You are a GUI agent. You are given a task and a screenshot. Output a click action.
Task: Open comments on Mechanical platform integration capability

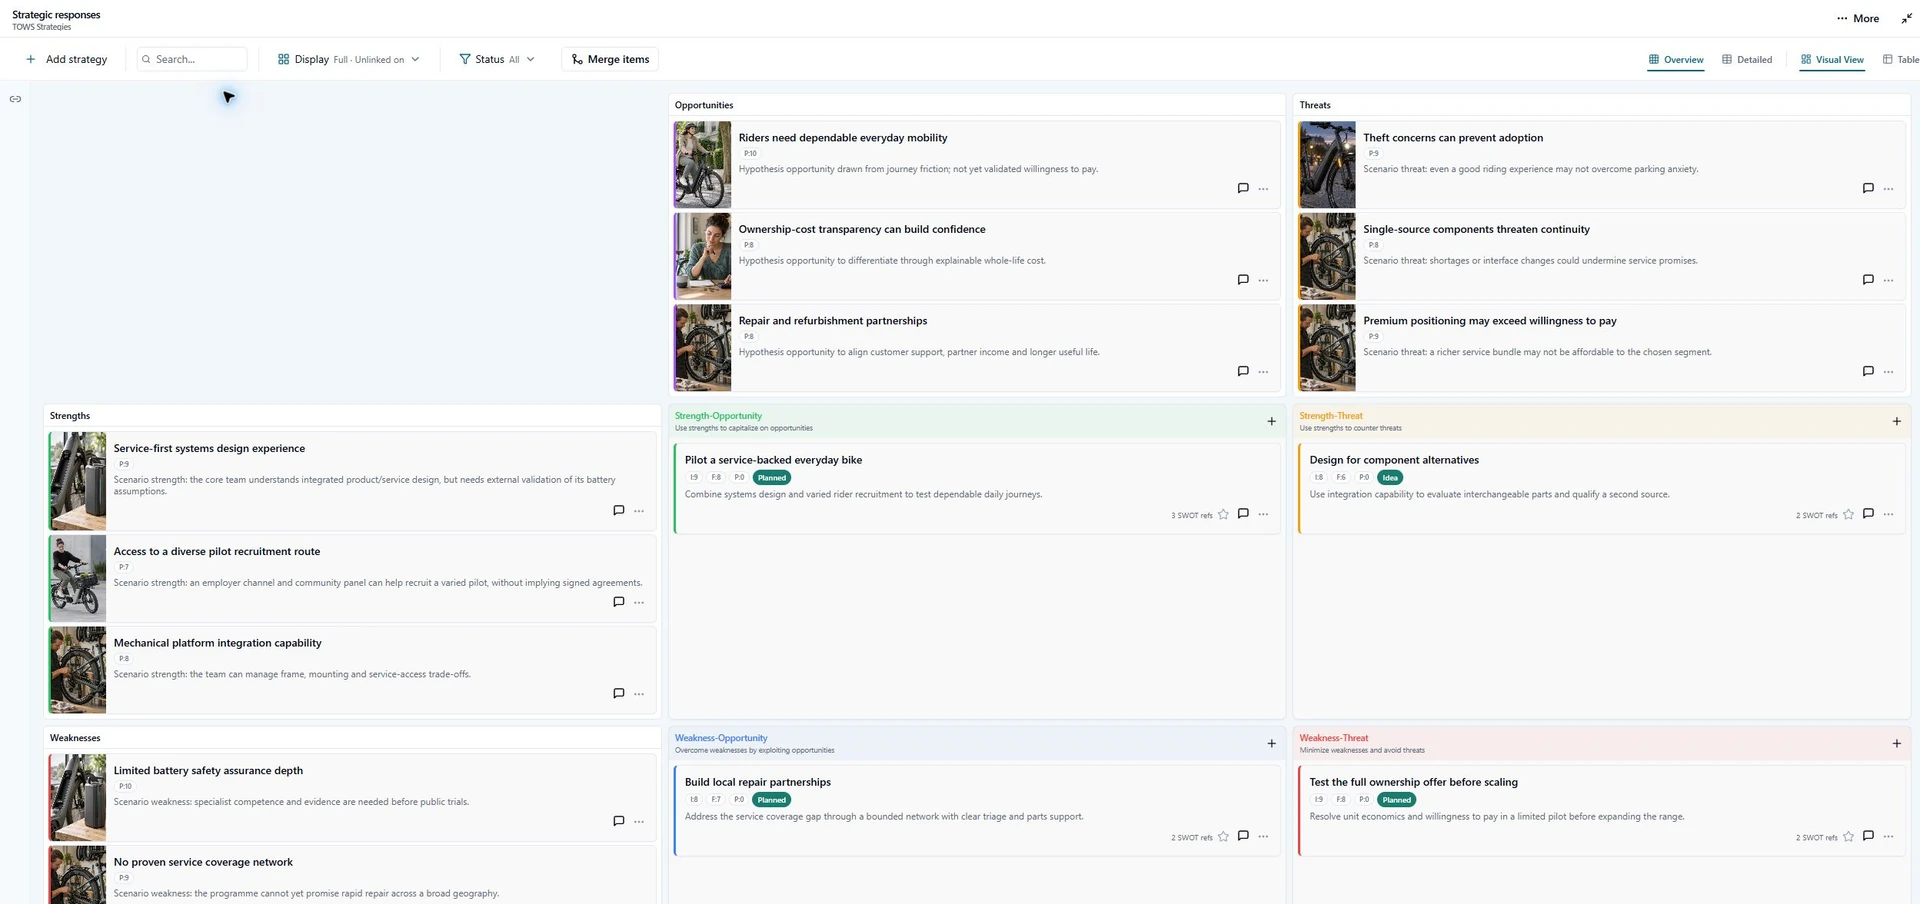(618, 693)
